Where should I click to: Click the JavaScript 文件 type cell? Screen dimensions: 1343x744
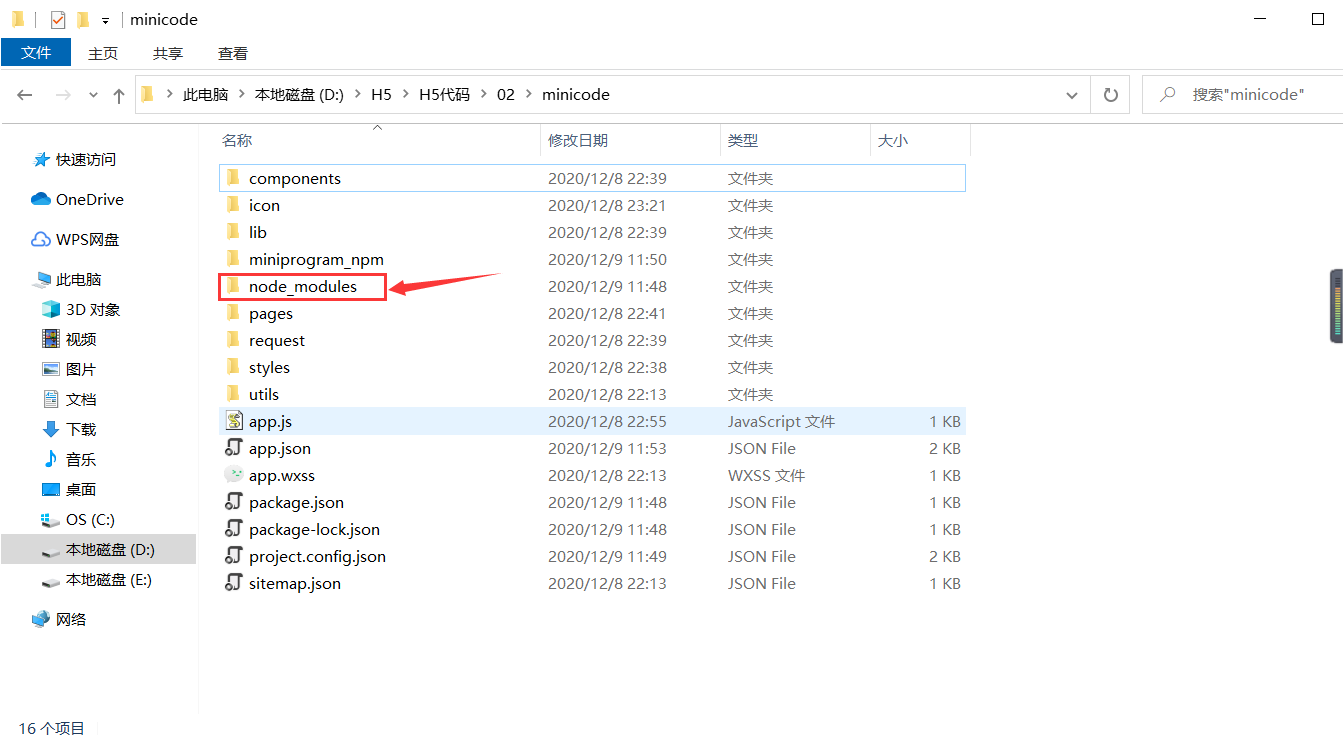pyautogui.click(x=781, y=421)
